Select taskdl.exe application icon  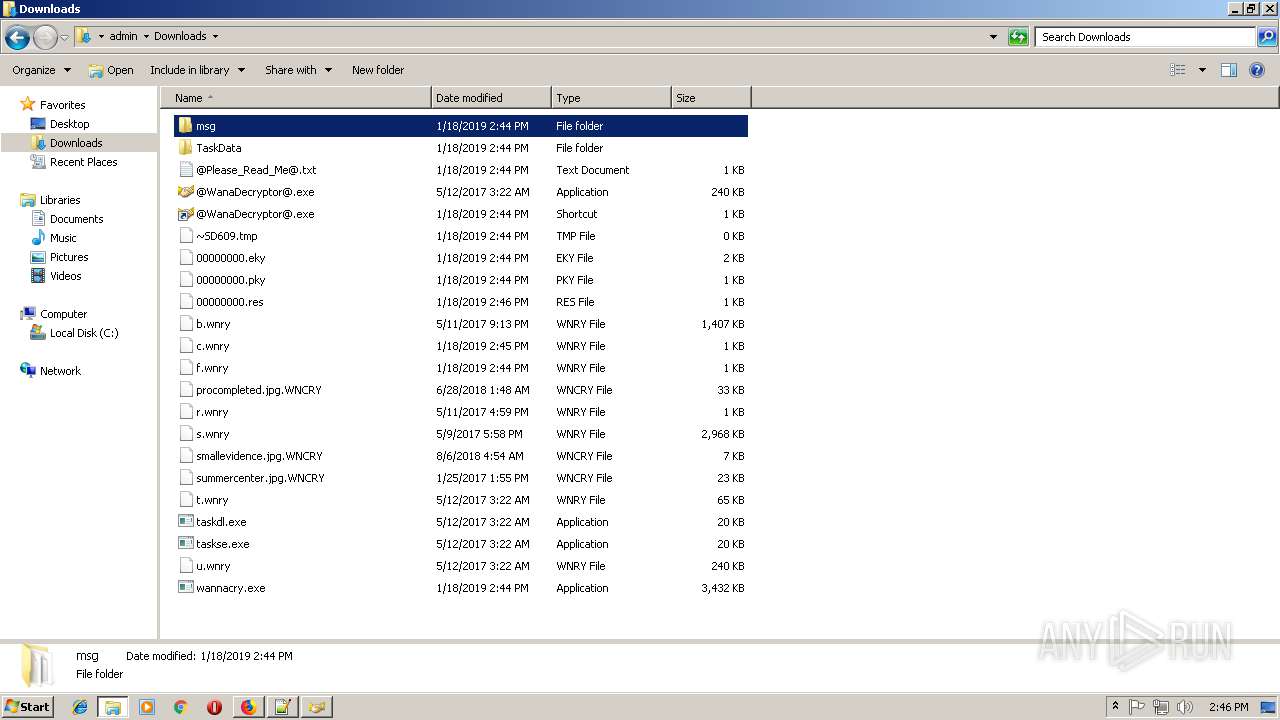185,522
